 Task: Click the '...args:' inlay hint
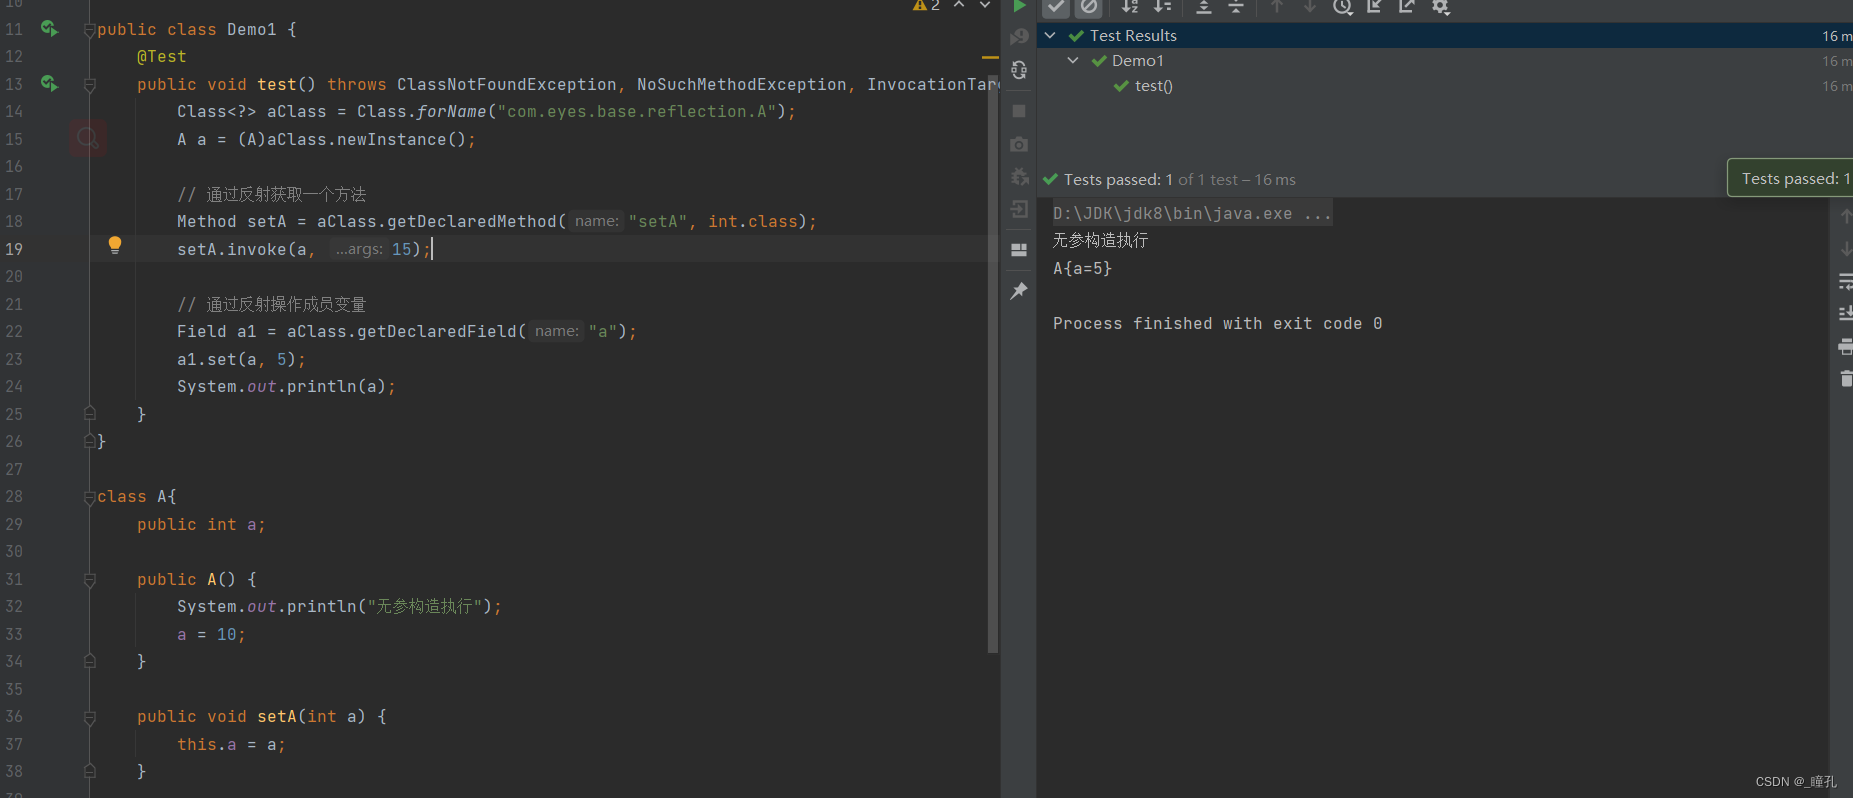[359, 249]
